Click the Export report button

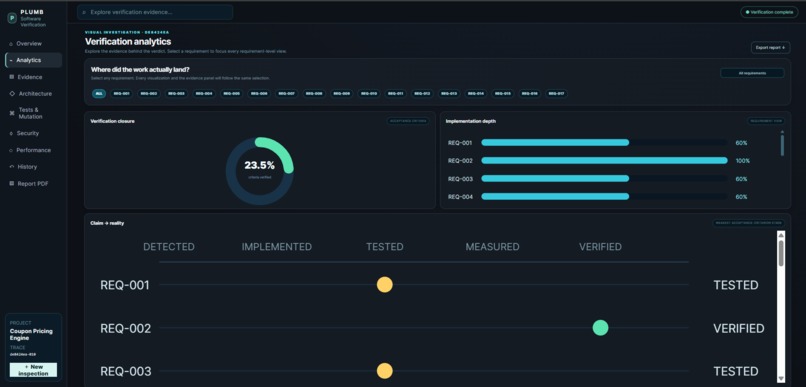point(770,47)
